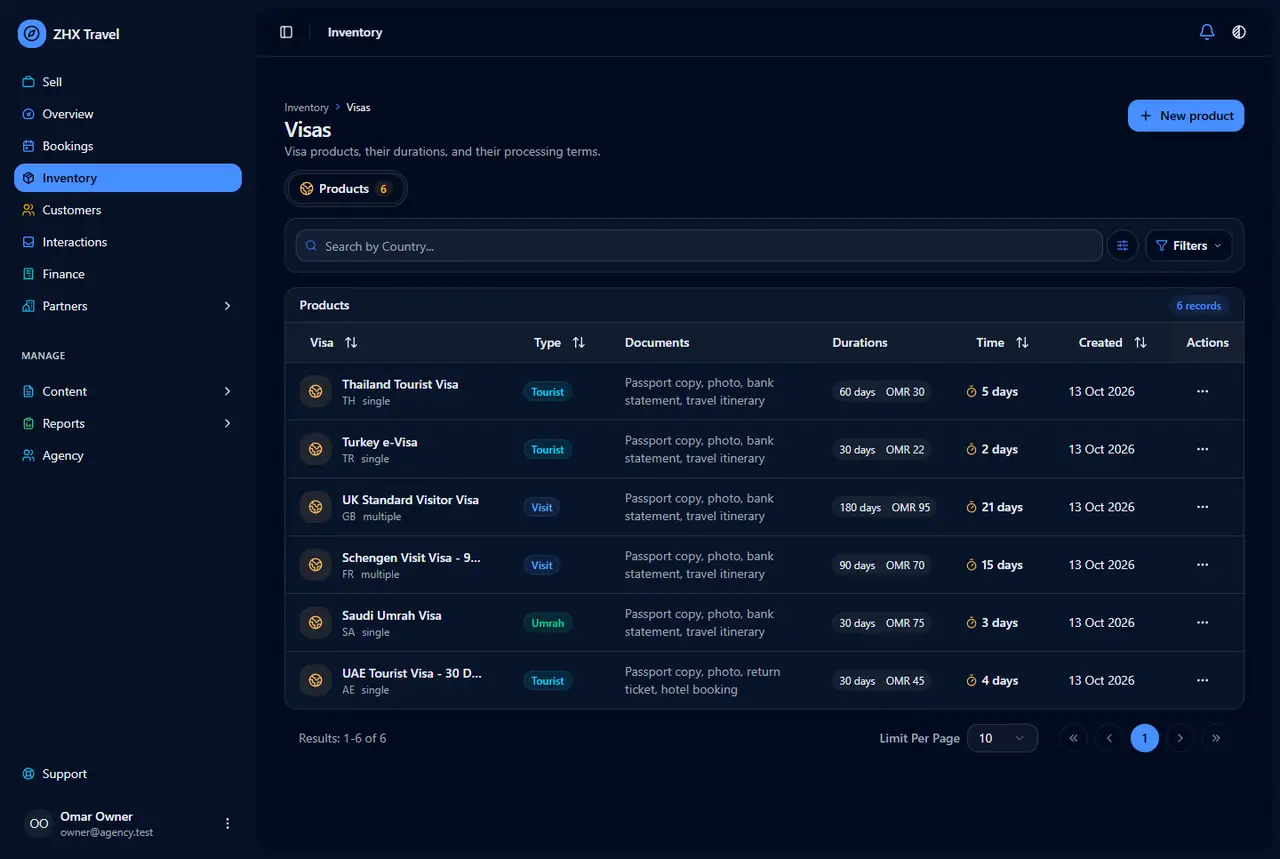The width and height of the screenshot is (1280, 859).
Task: Click the Thailand Tourist Visa product icon
Action: coord(316,392)
